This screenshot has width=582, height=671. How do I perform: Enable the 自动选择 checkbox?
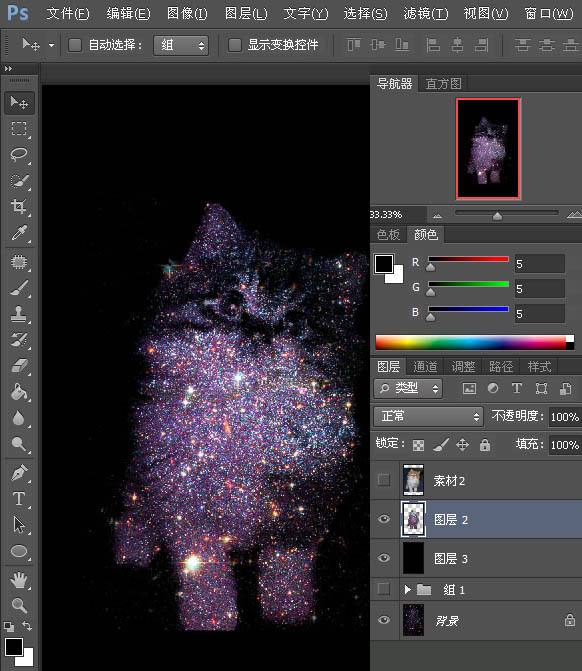click(75, 45)
